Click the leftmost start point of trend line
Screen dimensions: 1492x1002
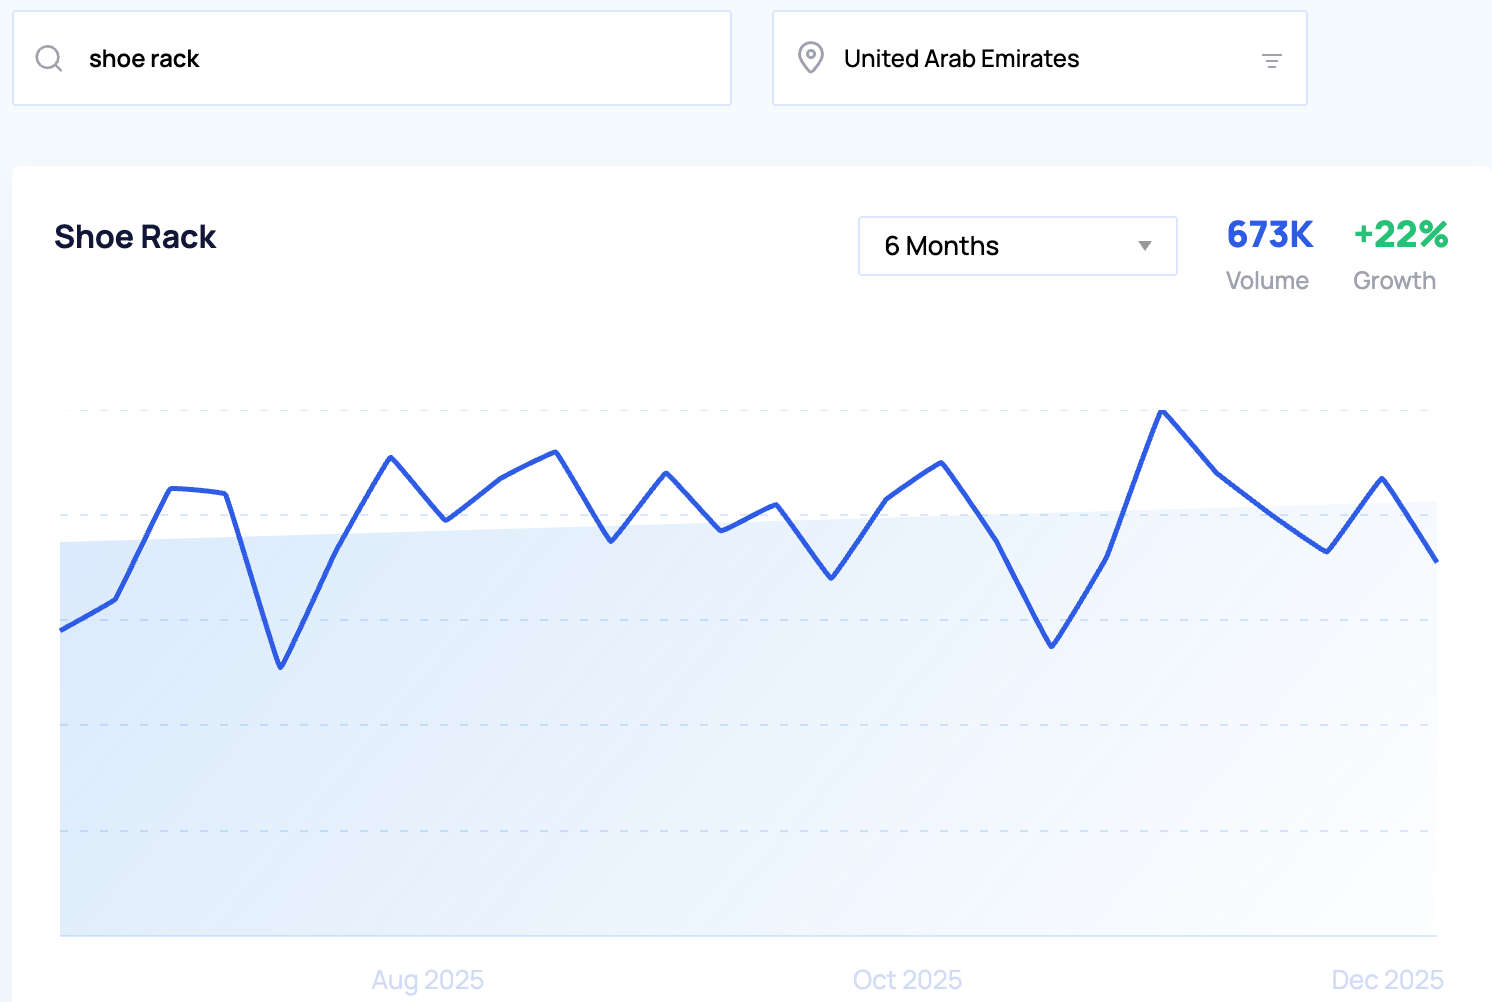(x=62, y=630)
